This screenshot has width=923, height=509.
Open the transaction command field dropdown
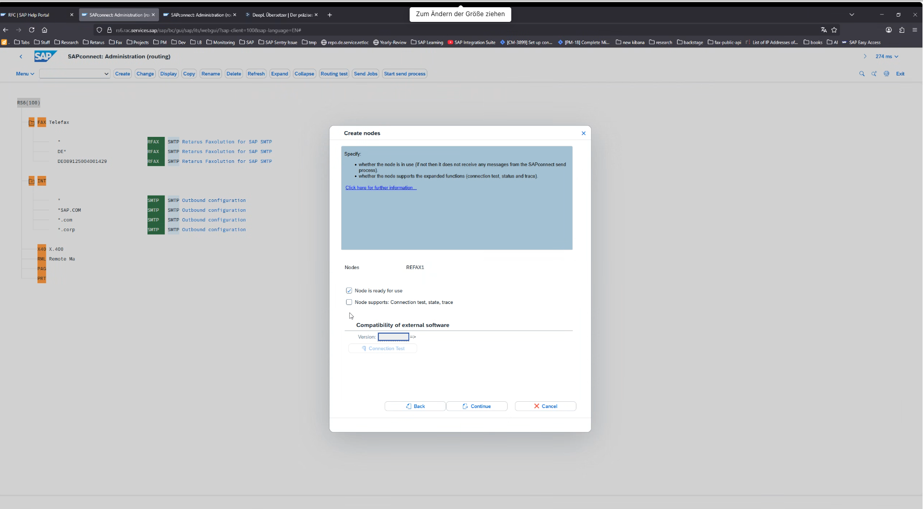click(x=106, y=74)
